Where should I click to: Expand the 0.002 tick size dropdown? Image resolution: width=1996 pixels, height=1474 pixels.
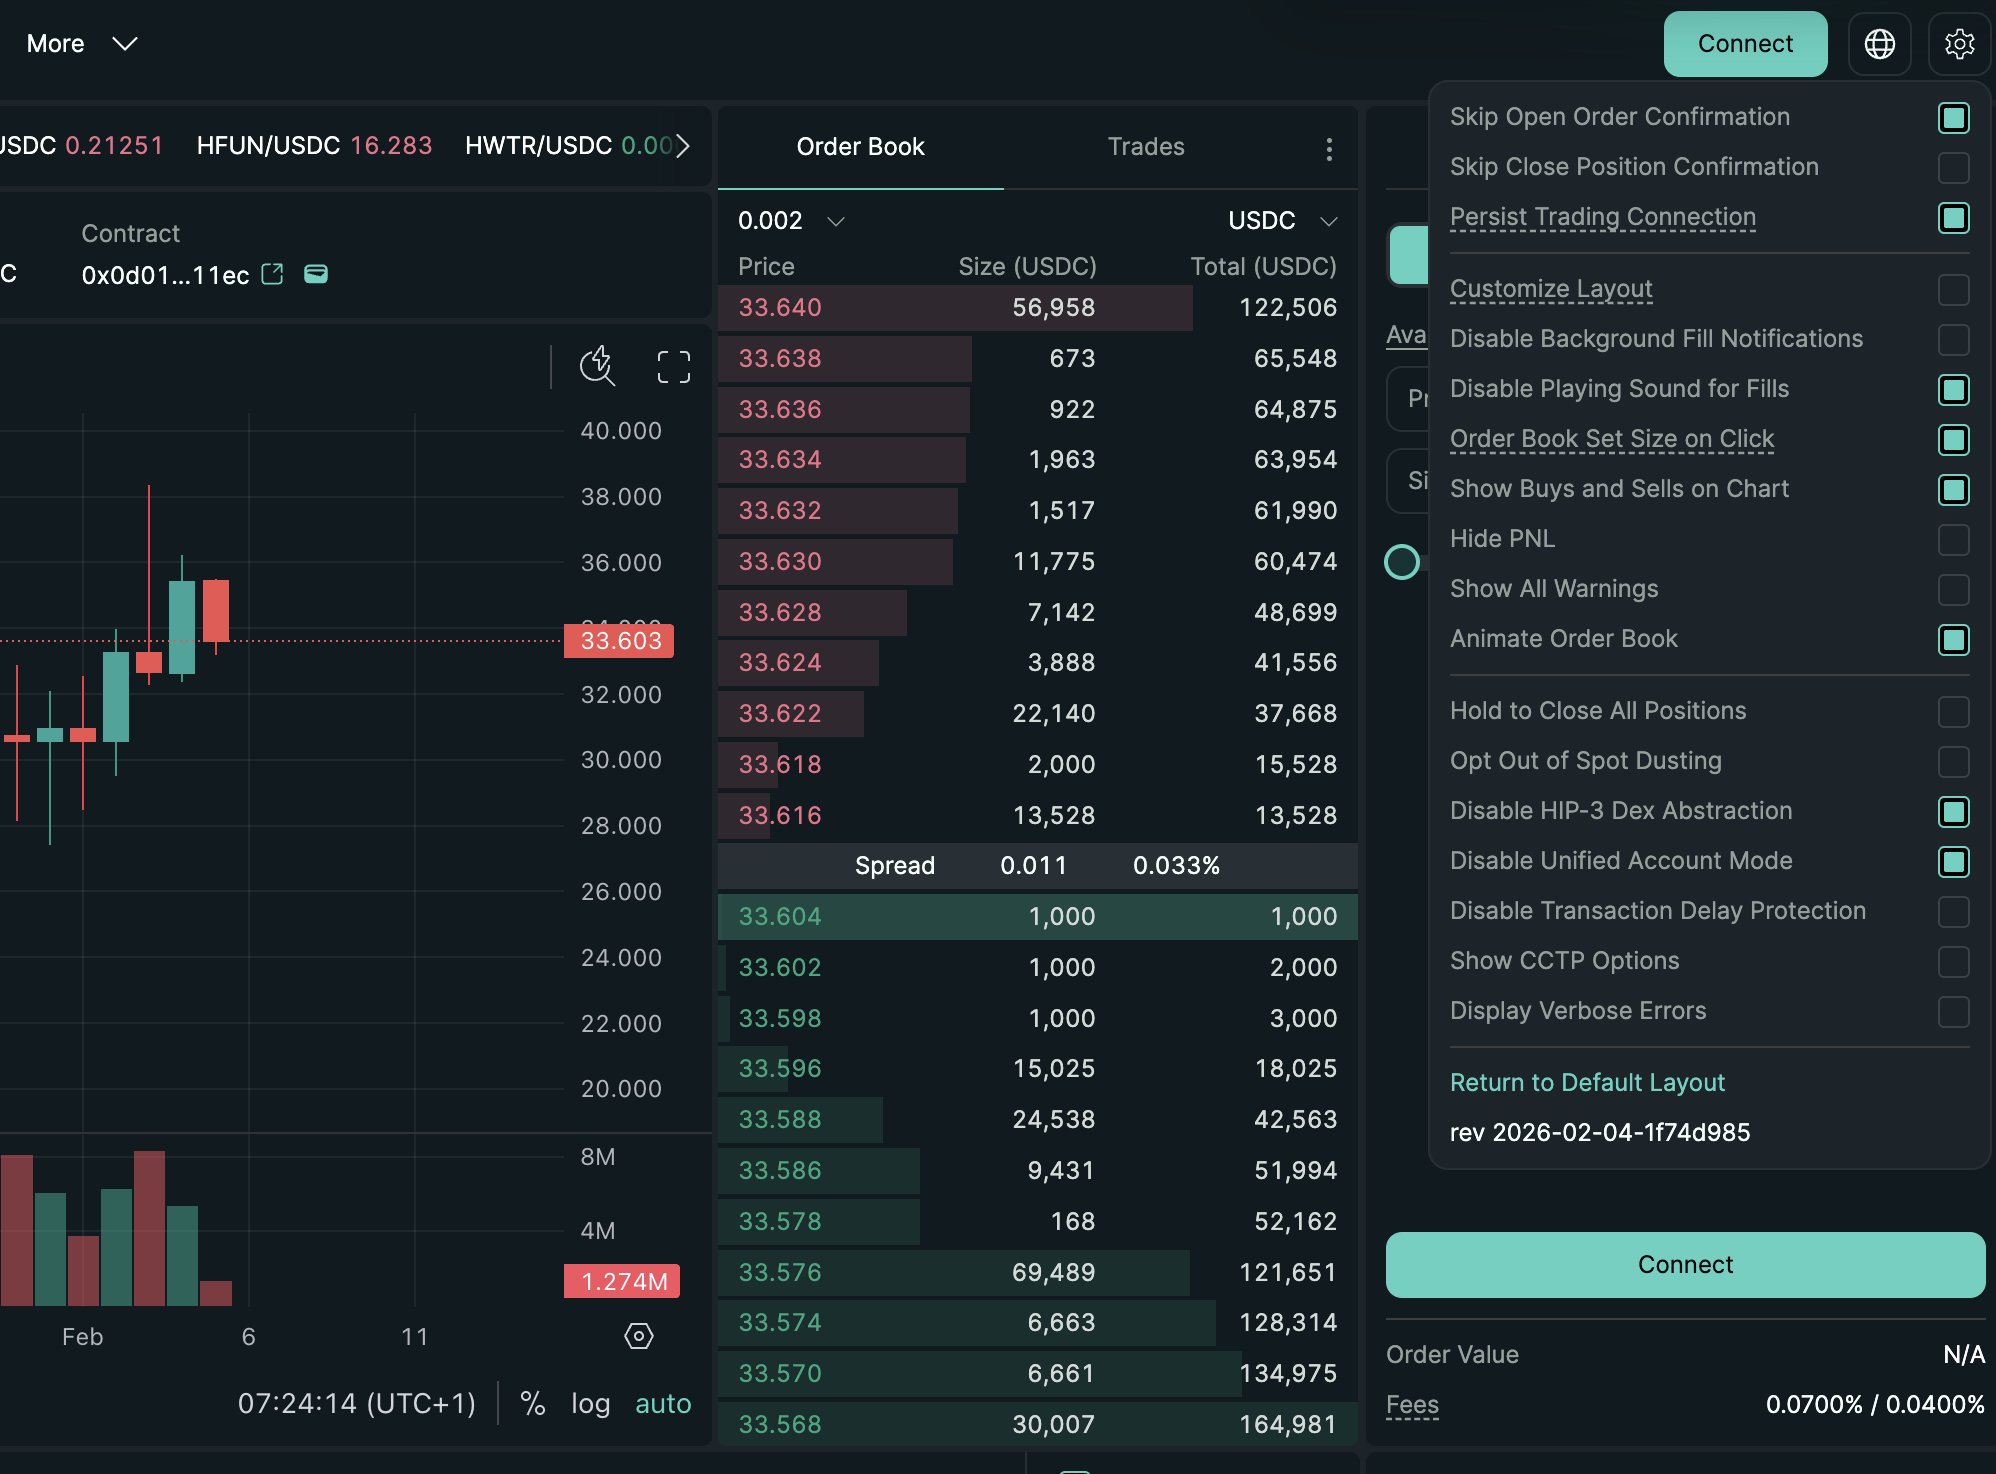791,220
